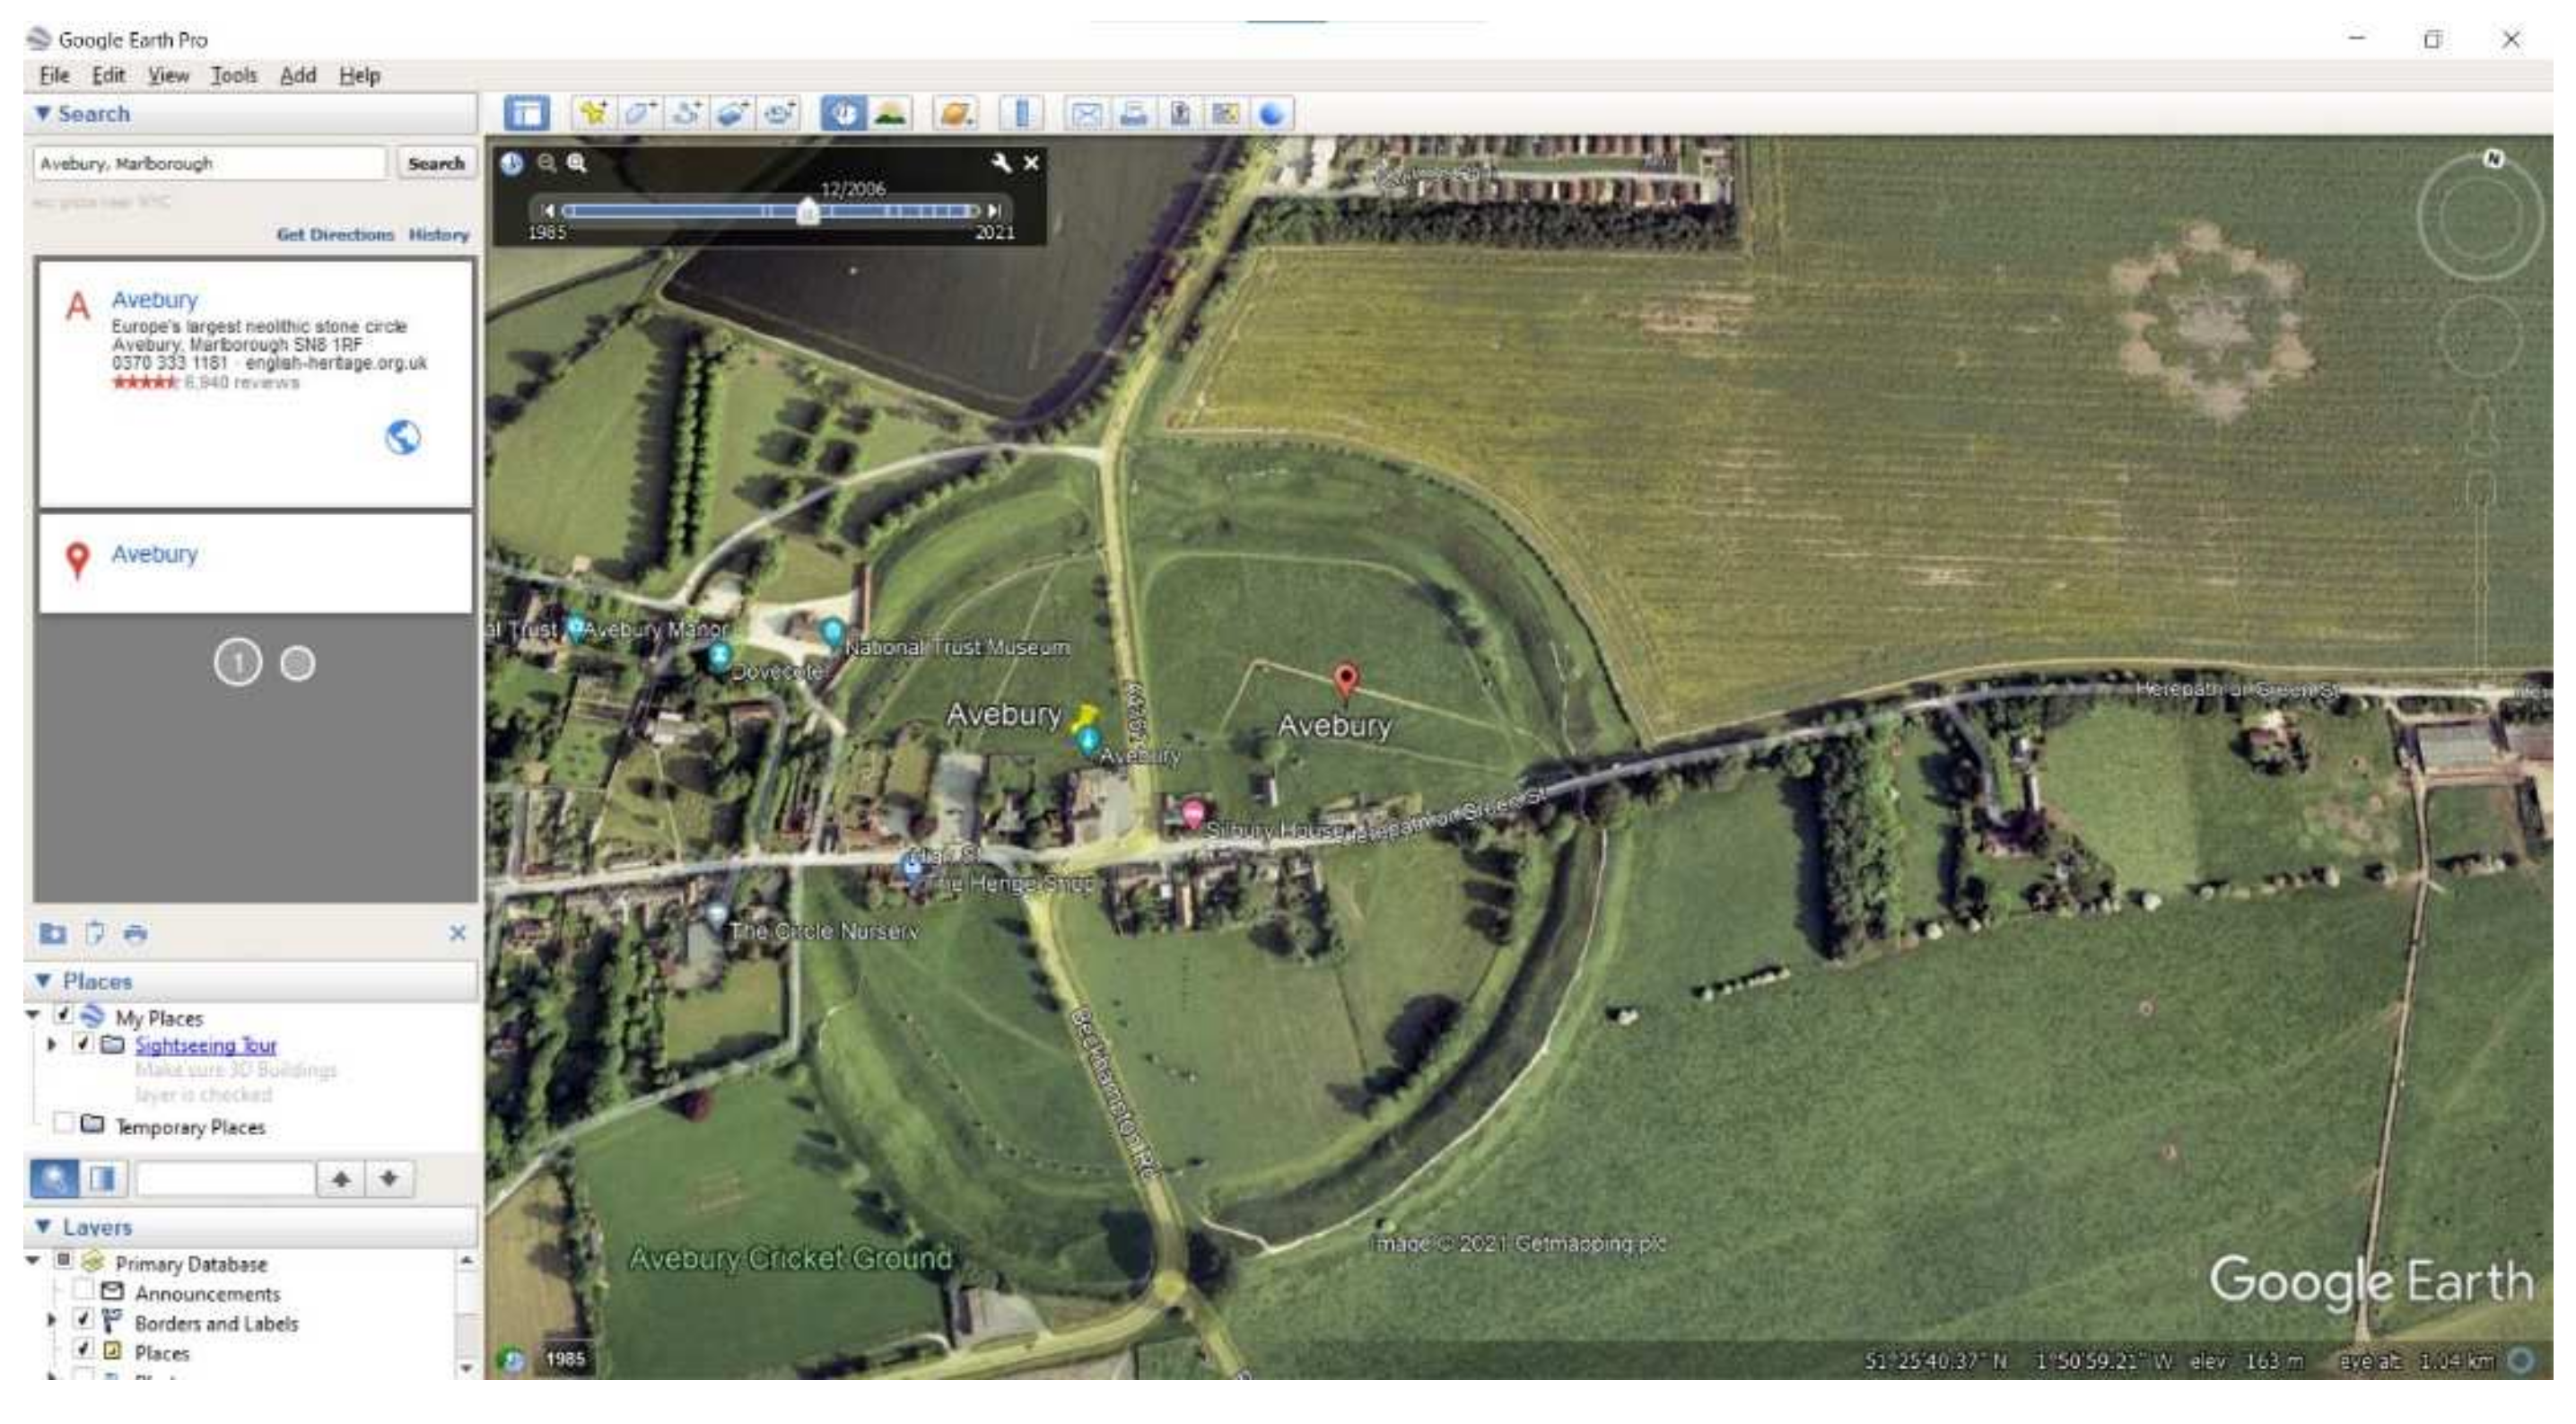Show sunlight across the landscape
This screenshot has height=1424, width=2576.
tap(890, 114)
